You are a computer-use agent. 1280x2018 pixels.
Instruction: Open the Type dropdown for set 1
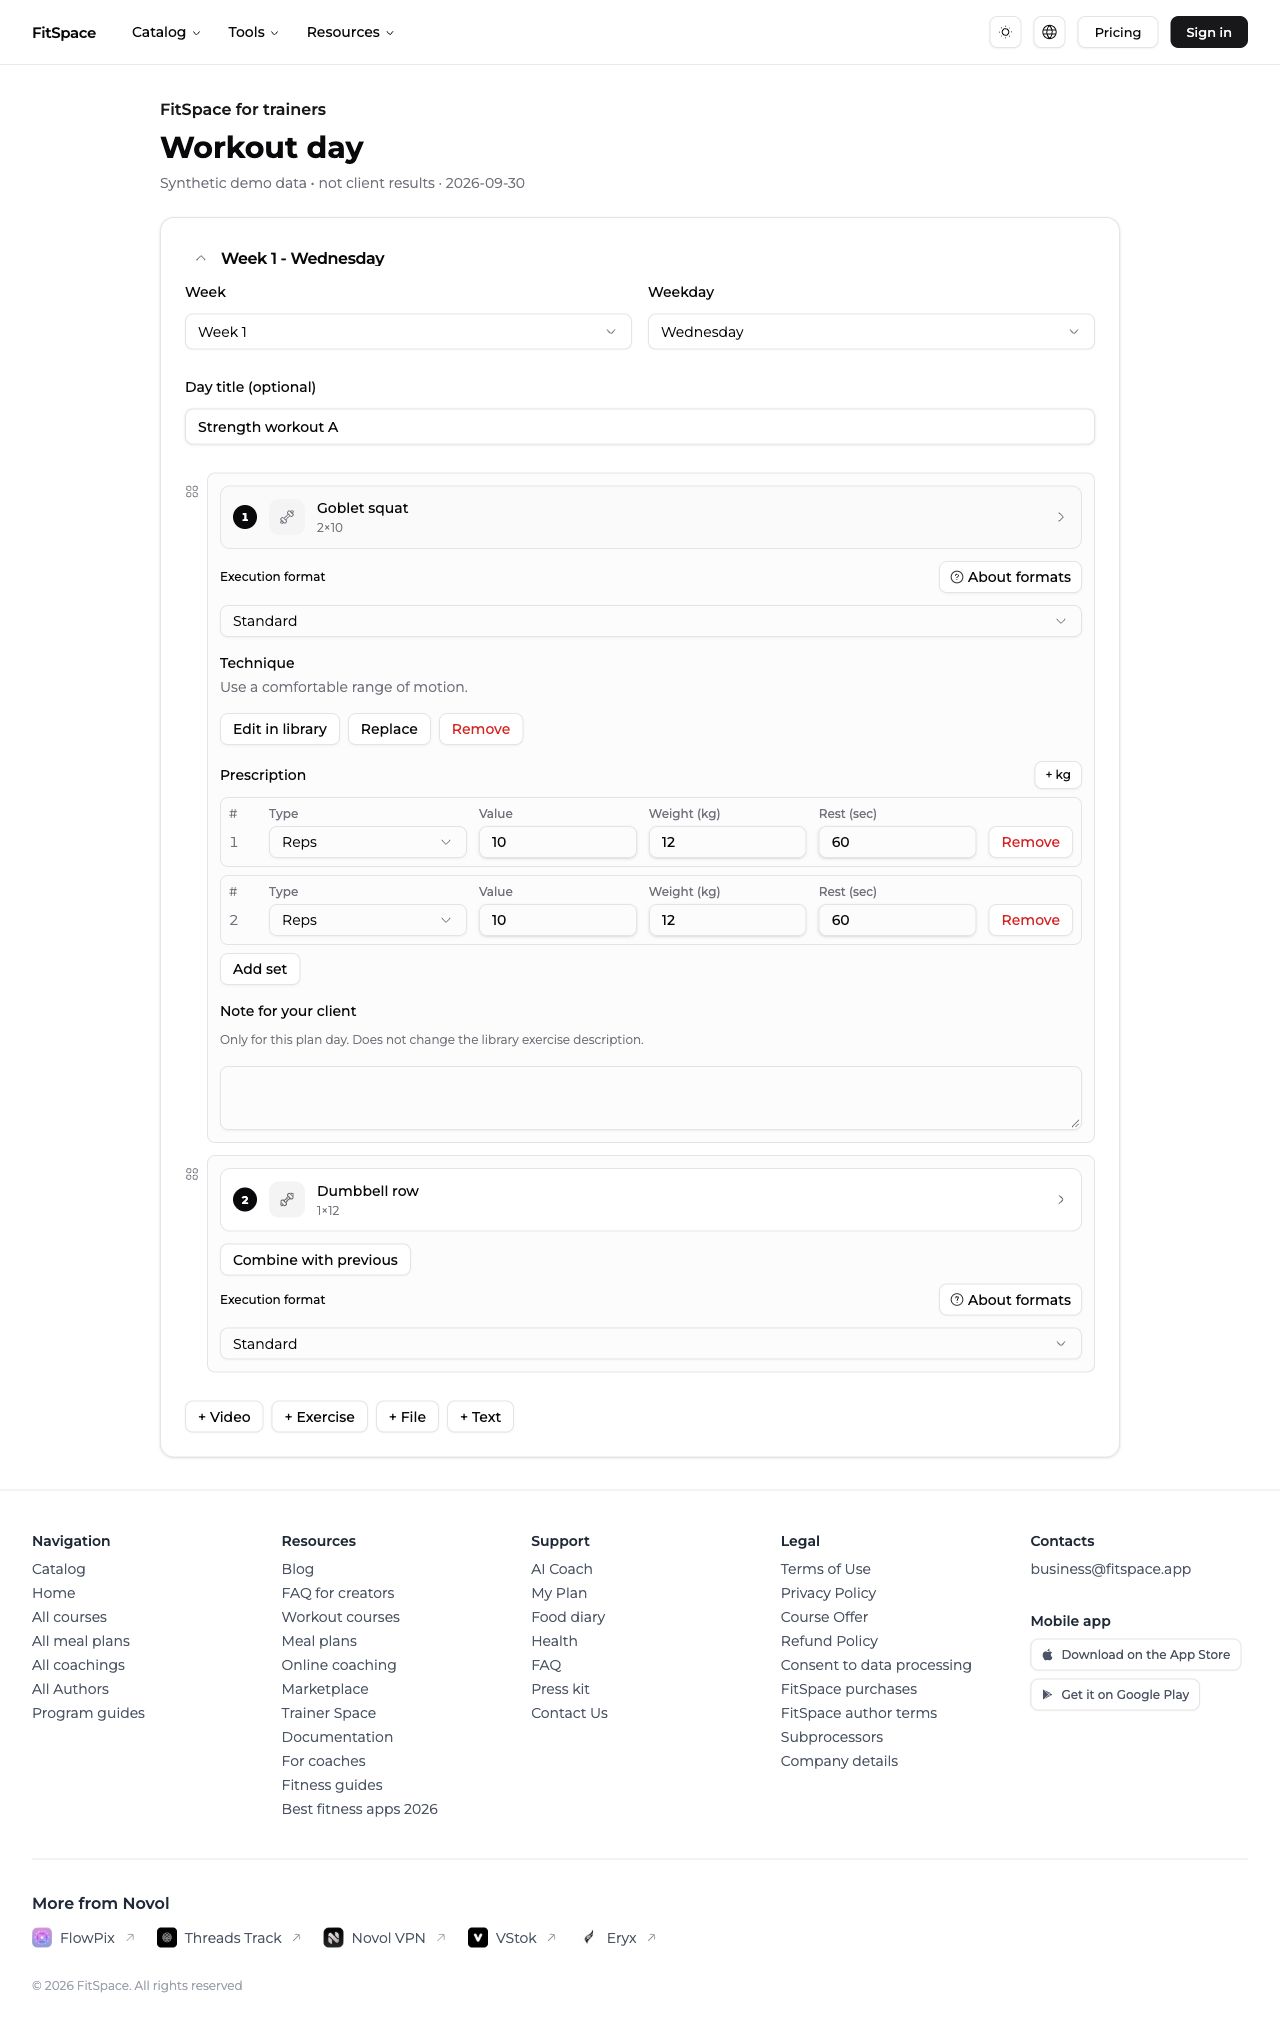[368, 842]
